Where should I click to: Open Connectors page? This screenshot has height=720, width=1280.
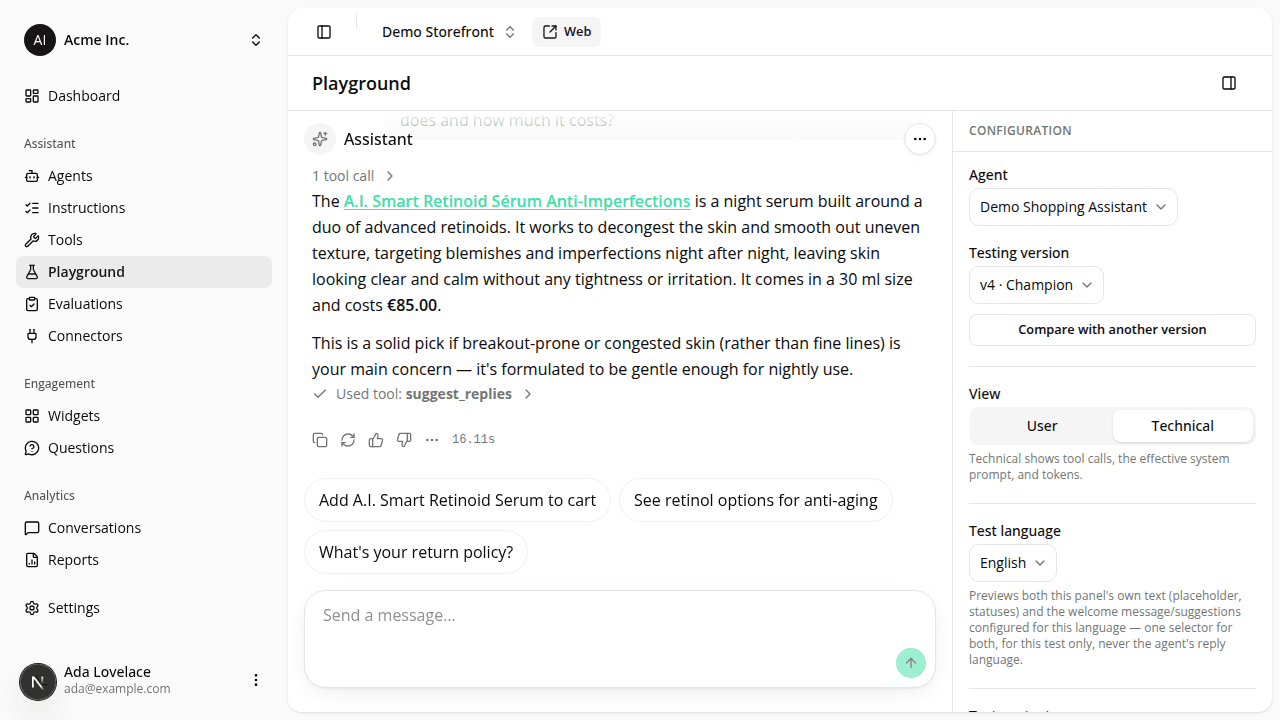[x=144, y=336]
